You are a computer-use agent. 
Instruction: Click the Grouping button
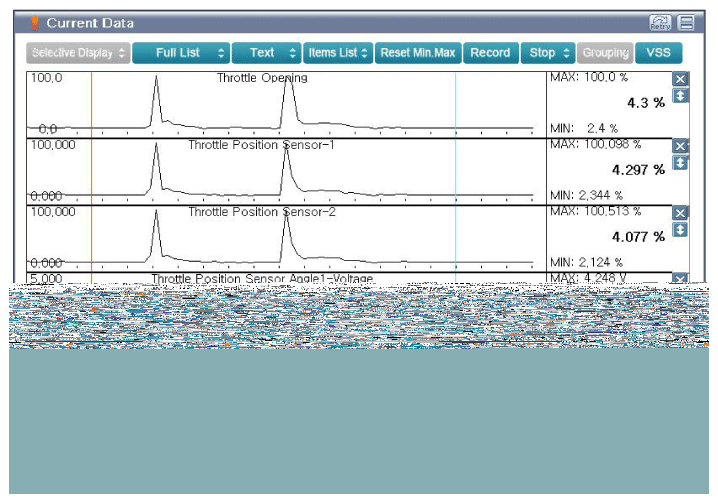point(604,53)
